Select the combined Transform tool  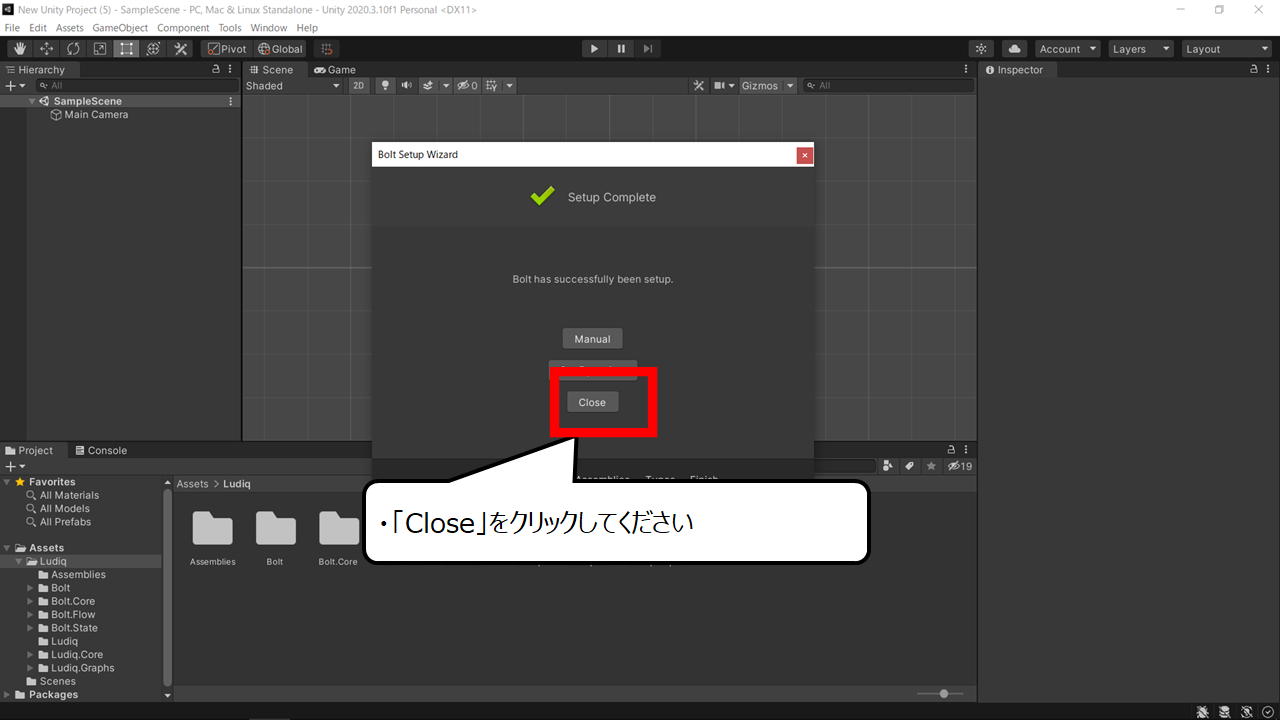tap(153, 49)
